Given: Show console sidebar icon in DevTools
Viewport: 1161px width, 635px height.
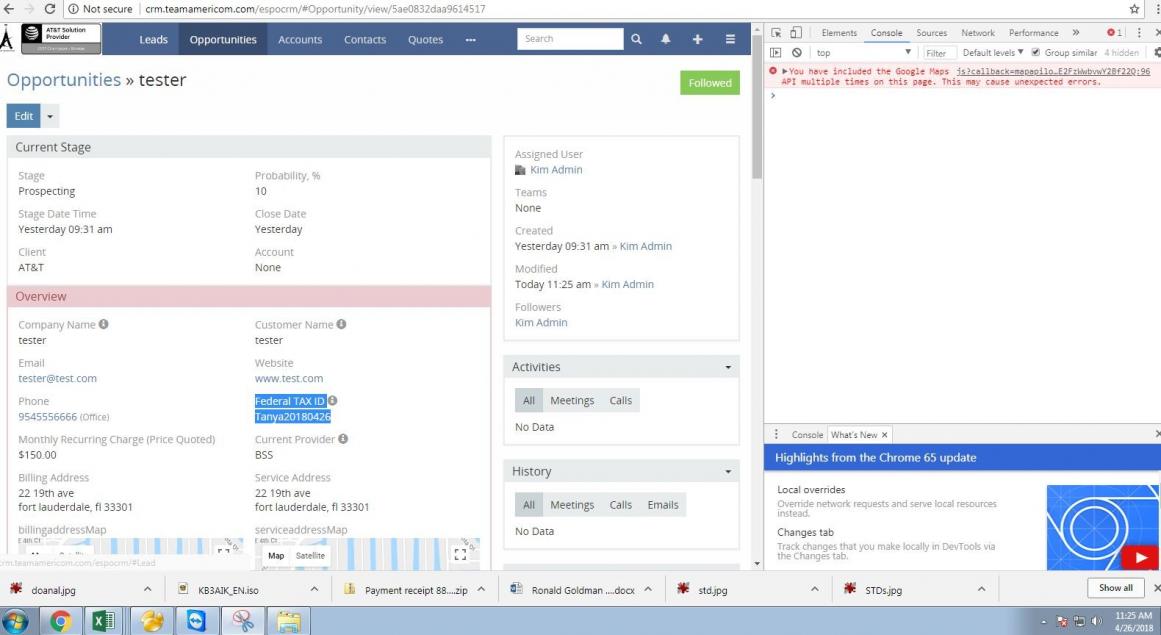Looking at the screenshot, I should tap(776, 53).
